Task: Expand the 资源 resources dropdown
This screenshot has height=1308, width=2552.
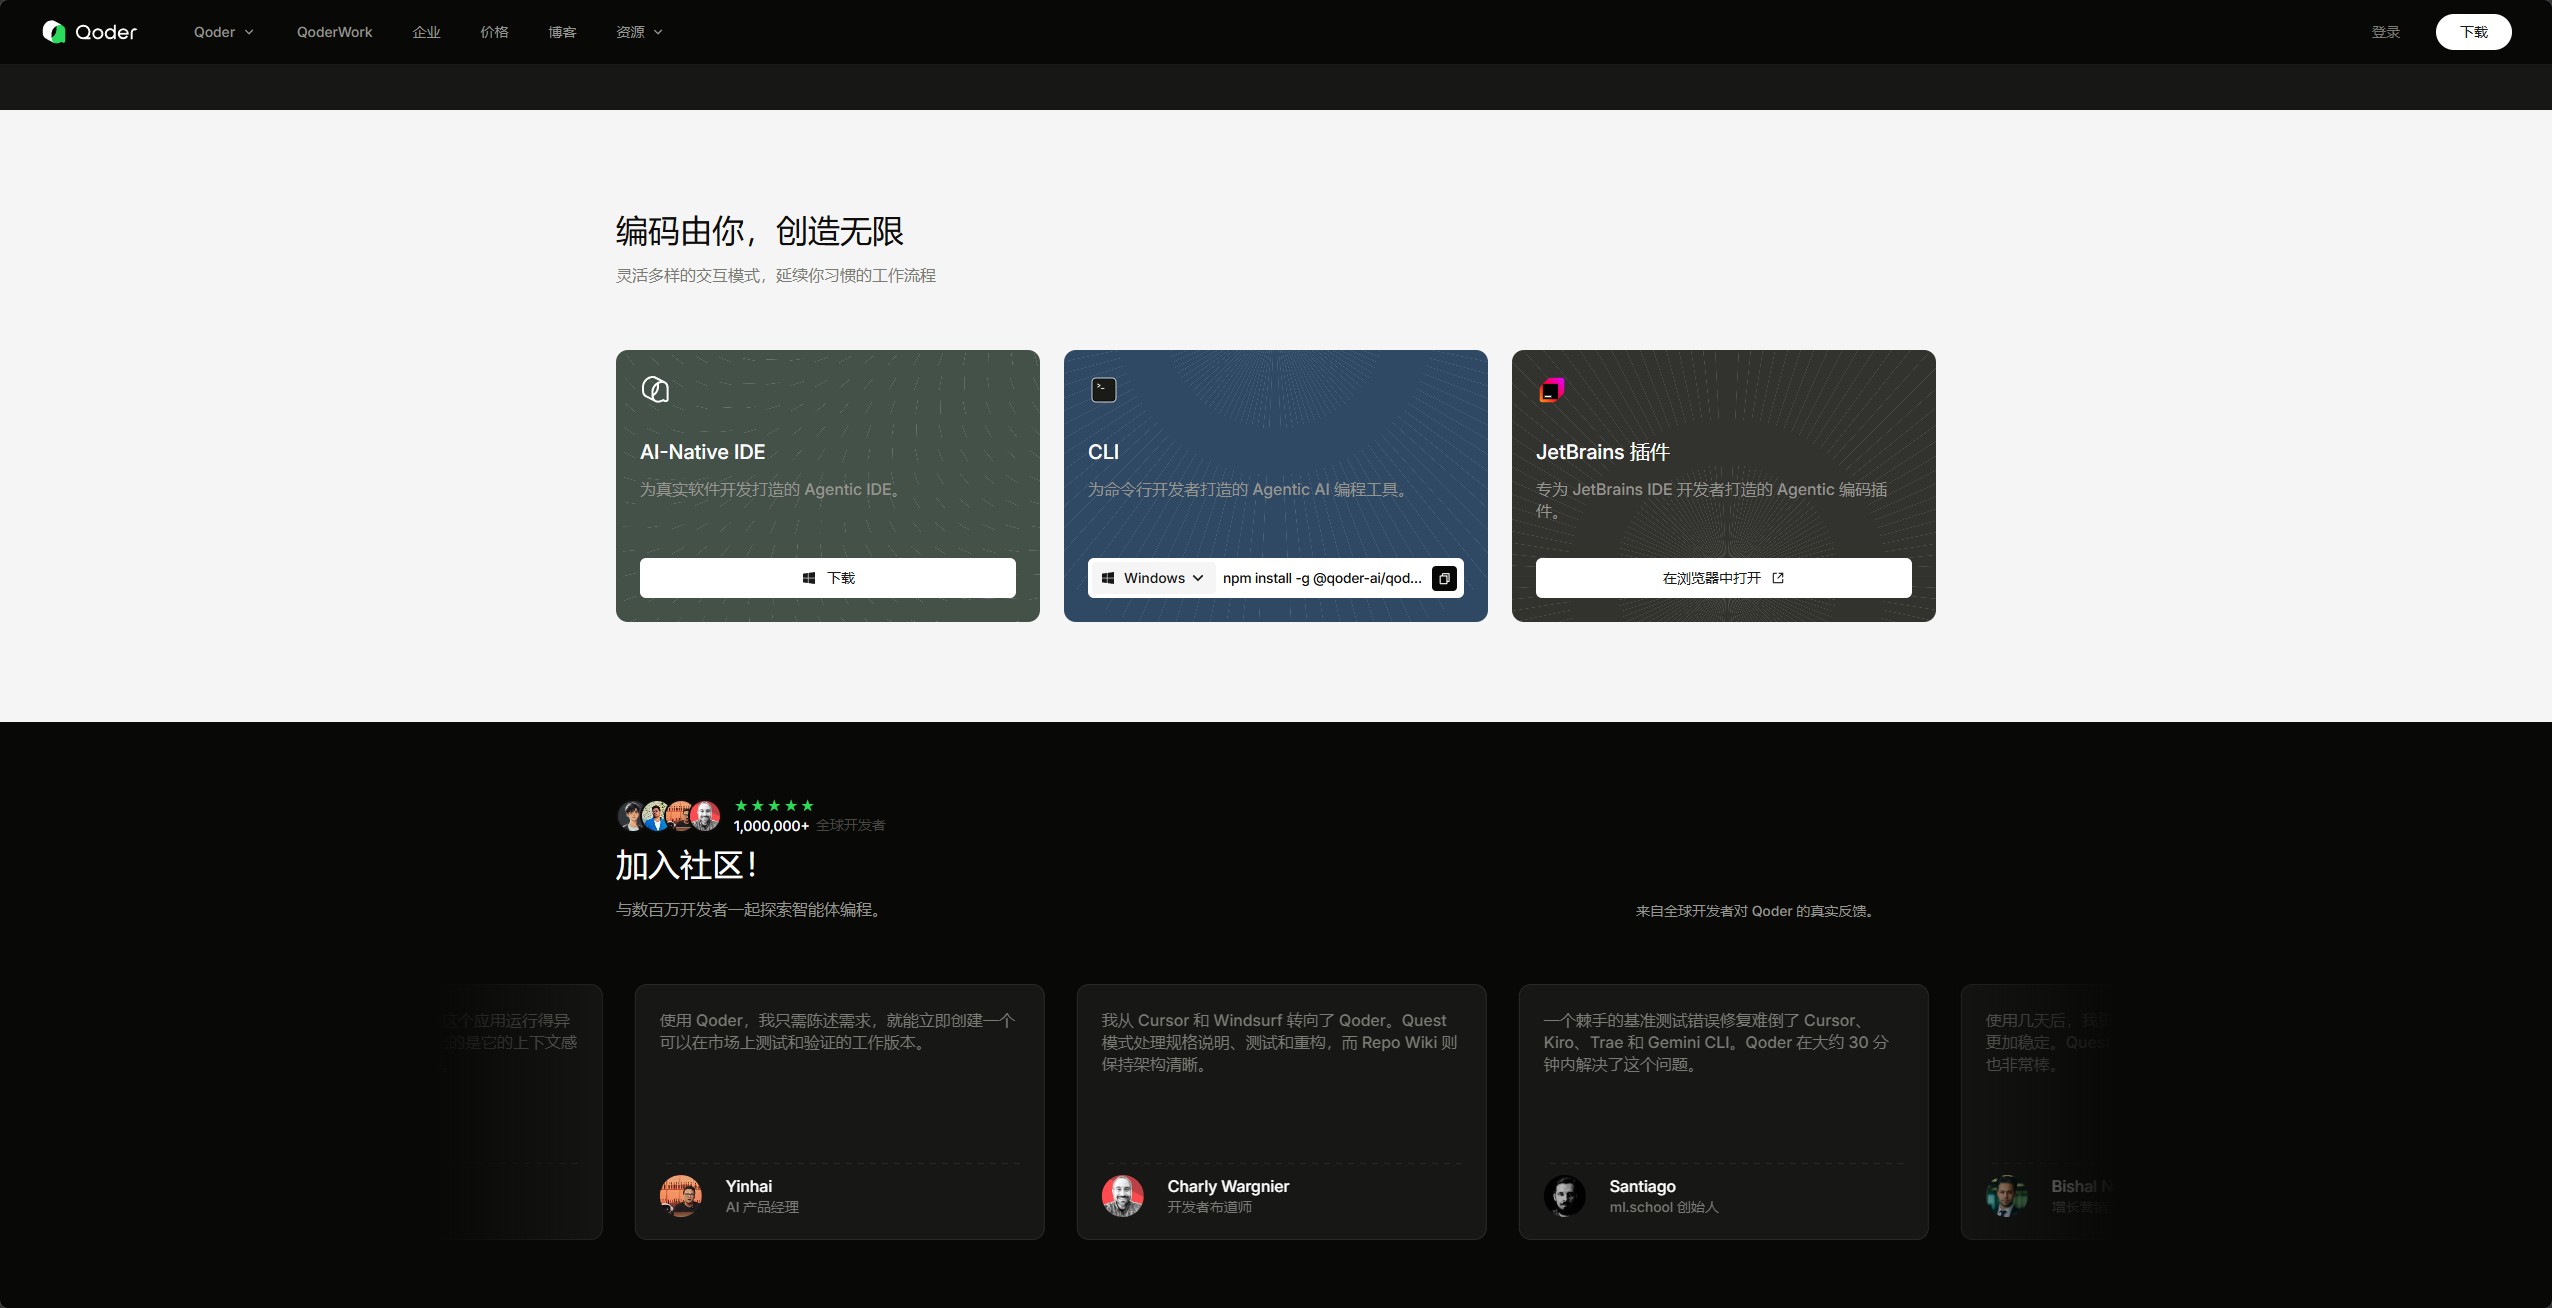Action: (640, 32)
